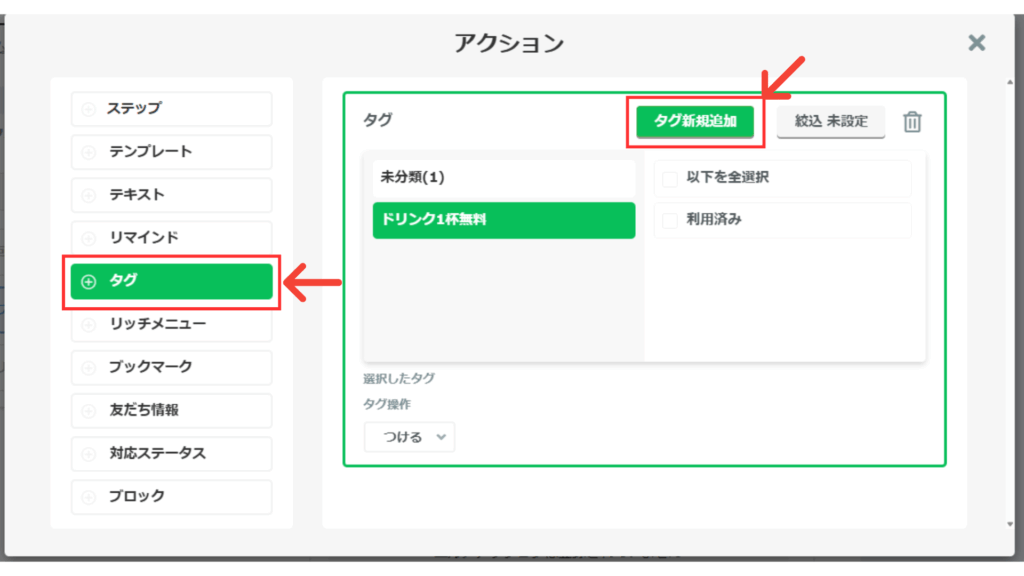
Task: Tick the 利用済み tag checkbox
Action: pyautogui.click(x=669, y=220)
